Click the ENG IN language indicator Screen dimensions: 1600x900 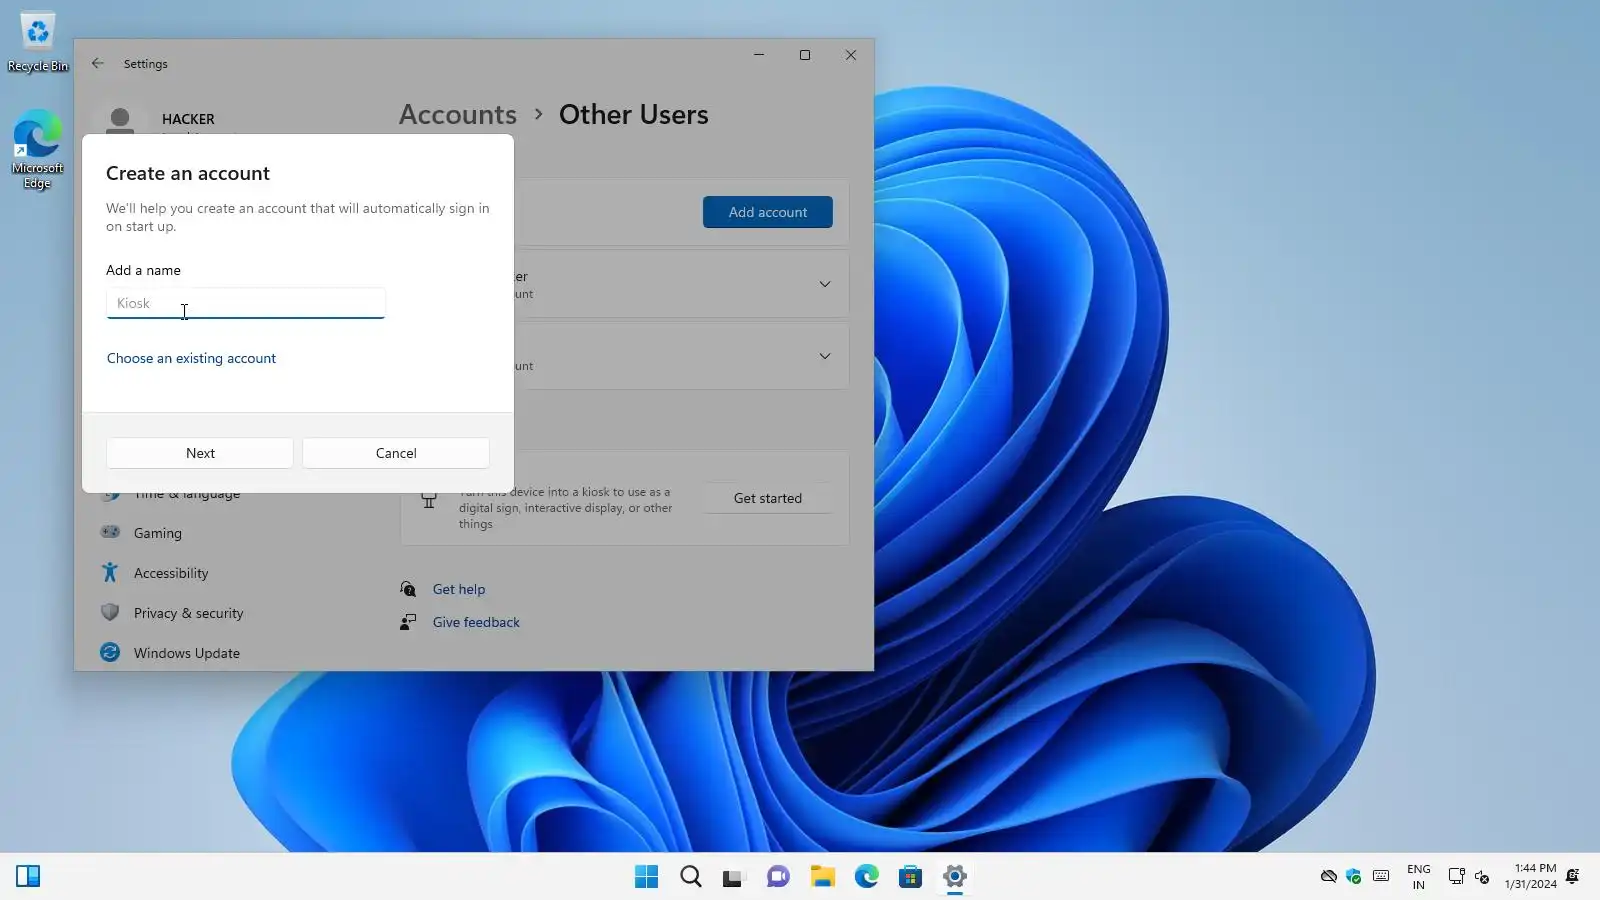tap(1418, 877)
